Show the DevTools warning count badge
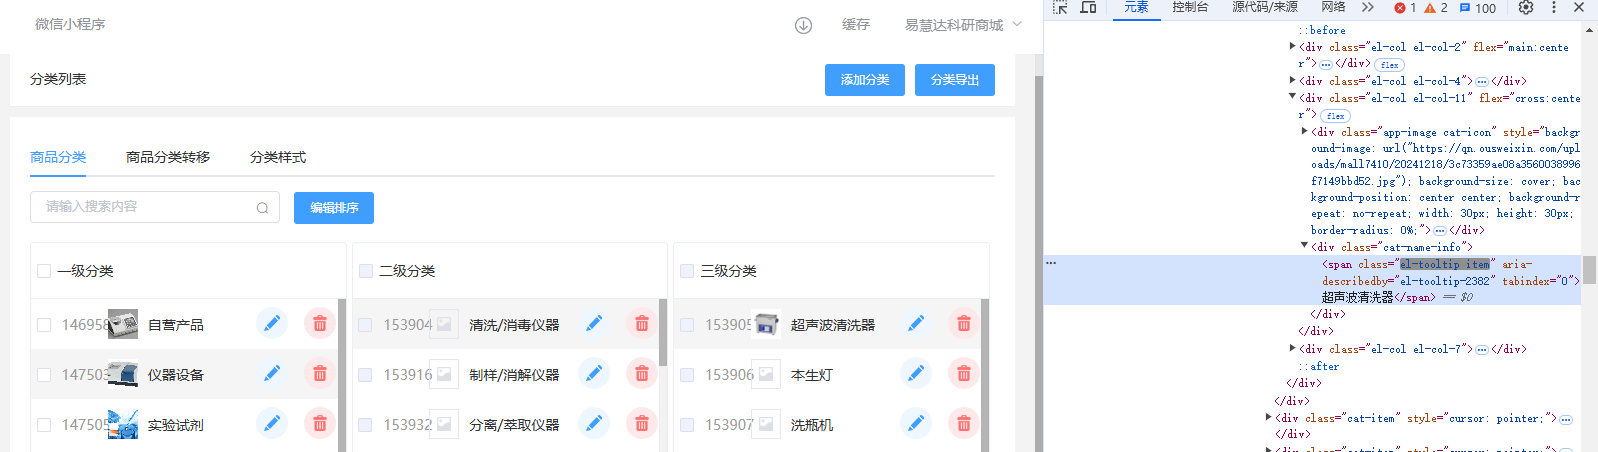Screen dimensions: 1598x452 tap(1436, 8)
